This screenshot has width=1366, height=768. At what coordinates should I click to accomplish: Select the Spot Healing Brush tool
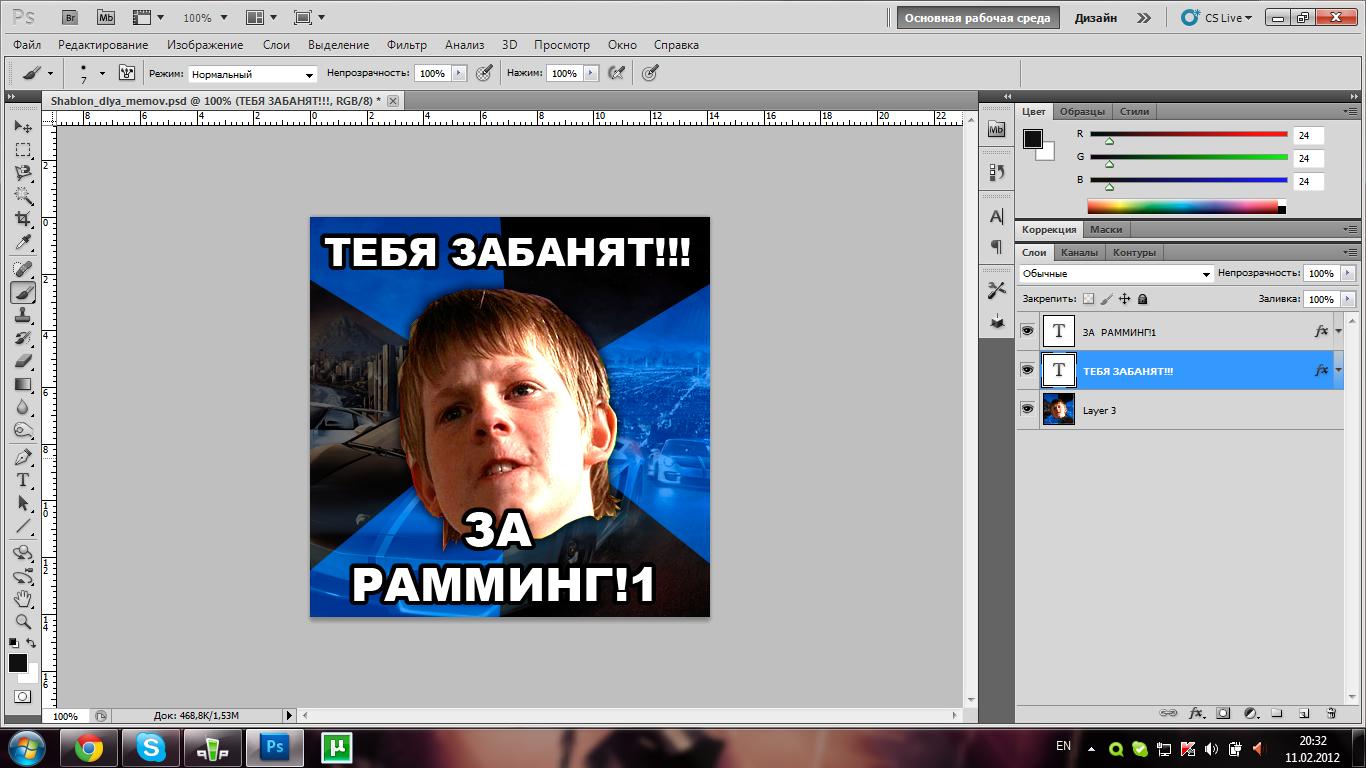tap(23, 269)
